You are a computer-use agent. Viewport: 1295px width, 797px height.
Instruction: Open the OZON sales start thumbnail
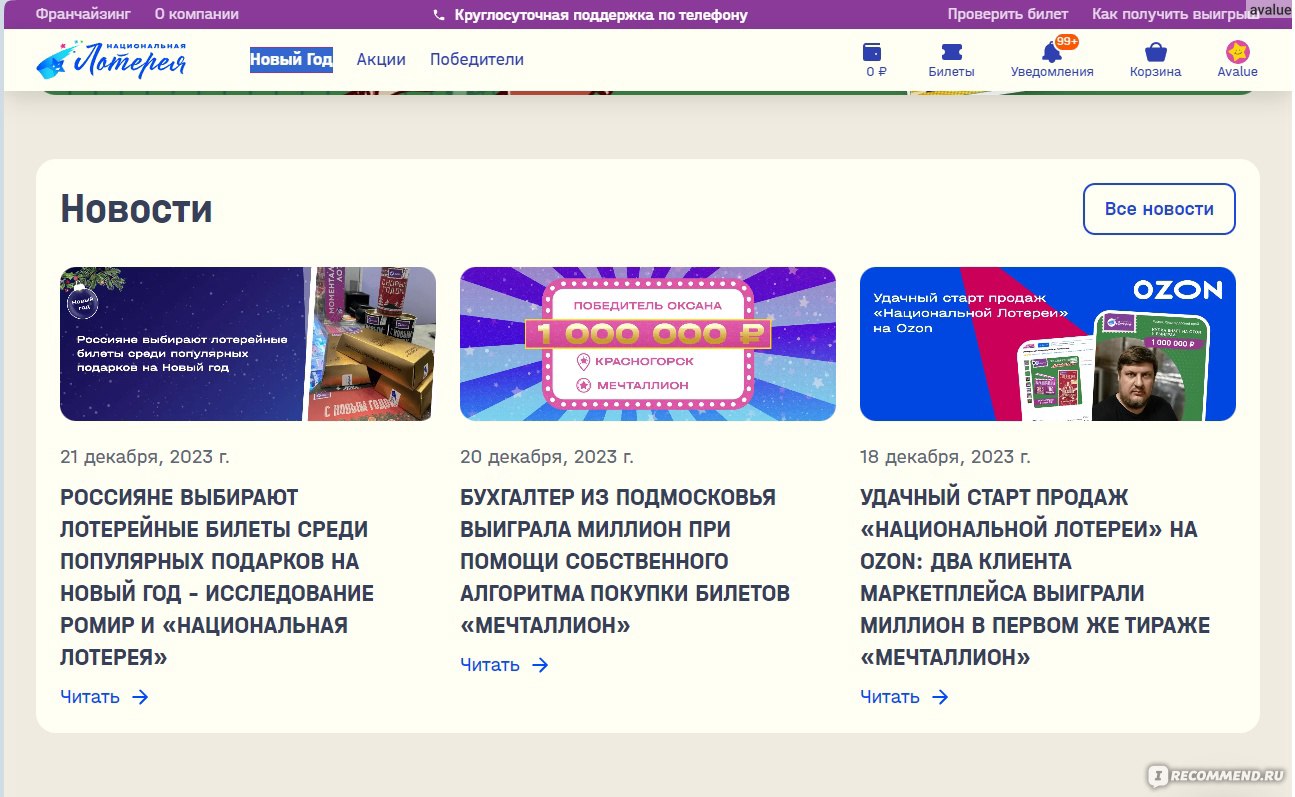(x=1048, y=344)
